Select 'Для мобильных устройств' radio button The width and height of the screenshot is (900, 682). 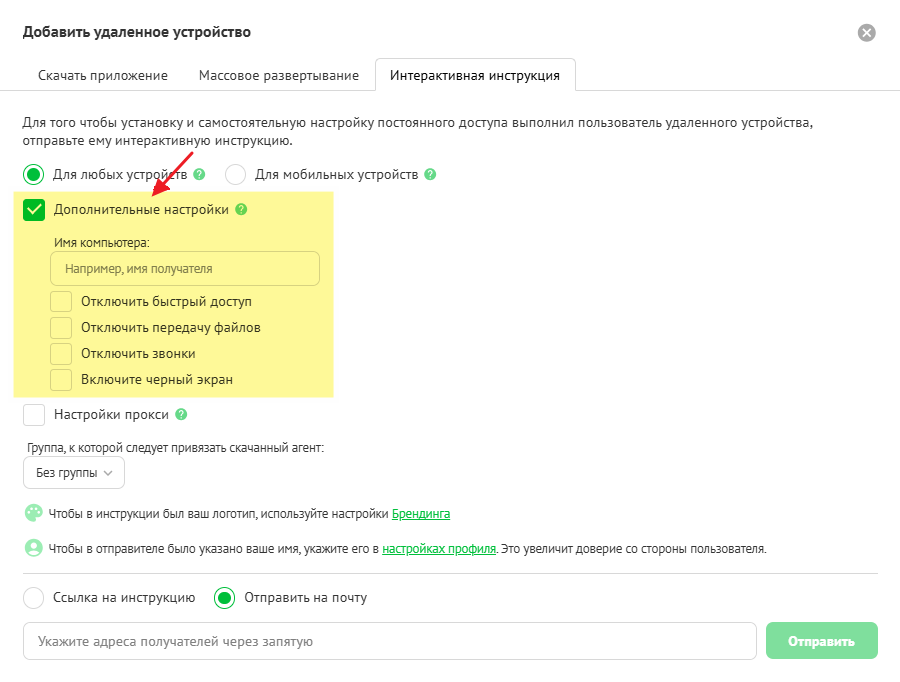tap(236, 174)
